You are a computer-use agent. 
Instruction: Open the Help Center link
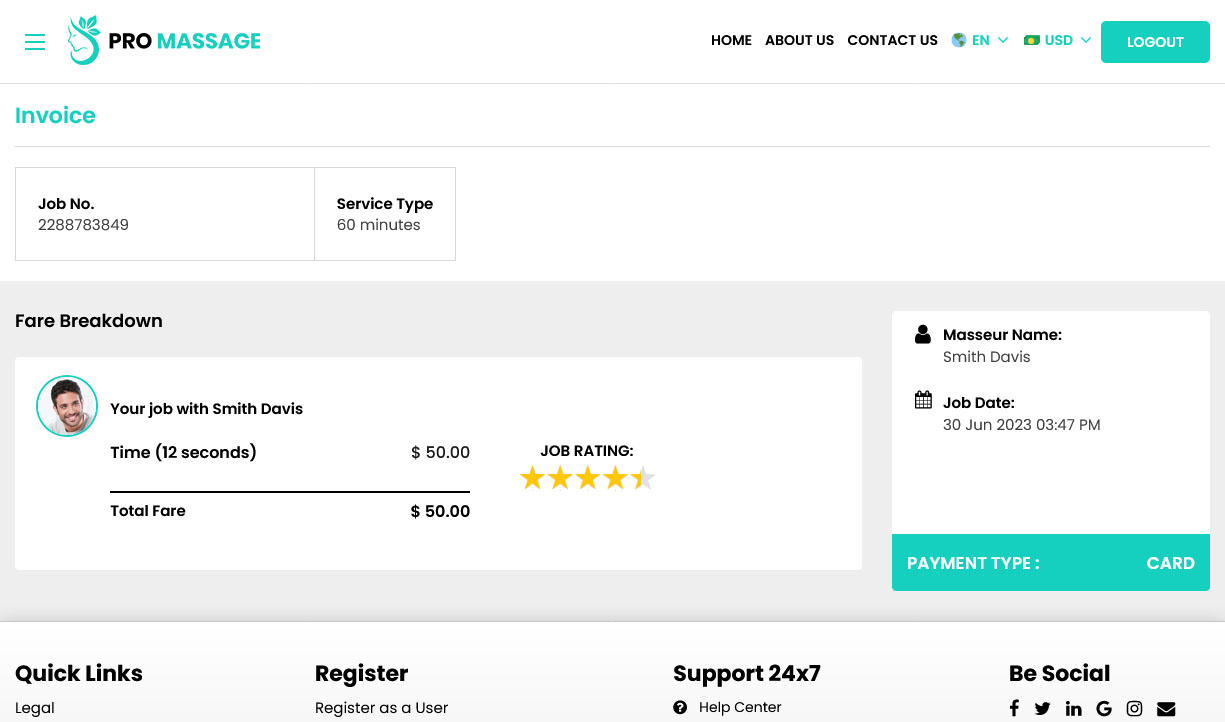tap(740, 707)
